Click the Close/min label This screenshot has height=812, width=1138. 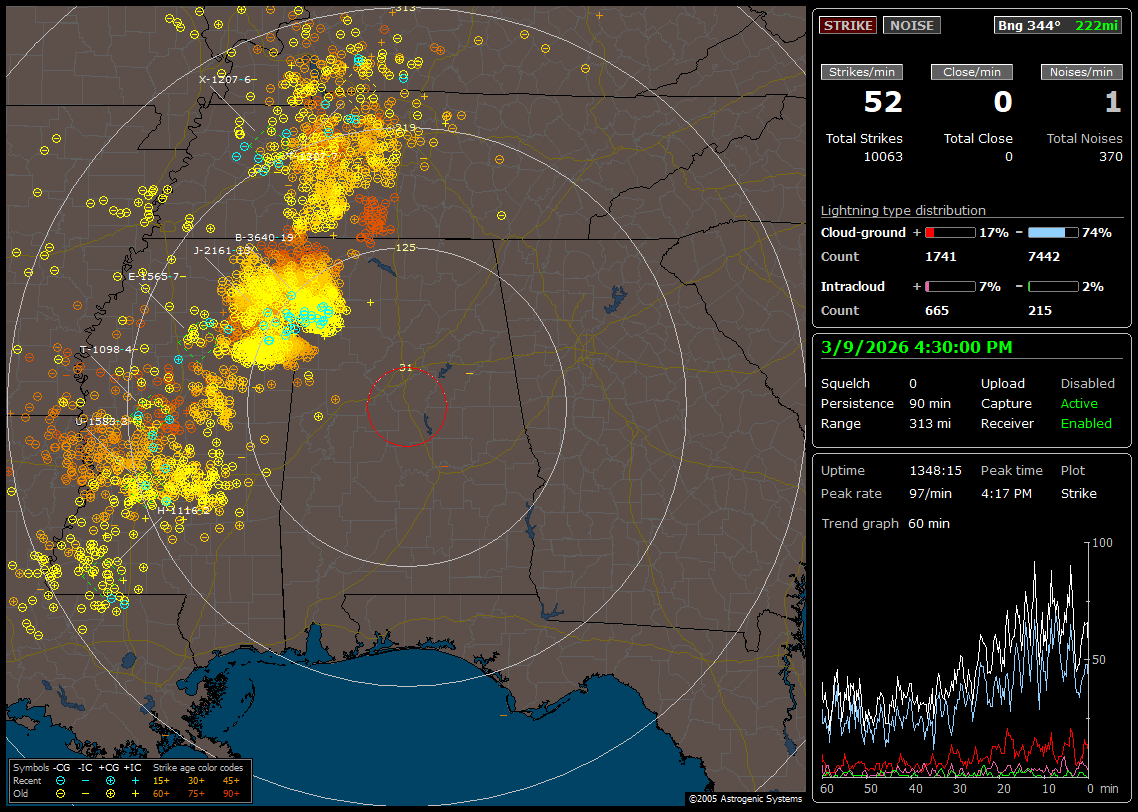point(972,72)
